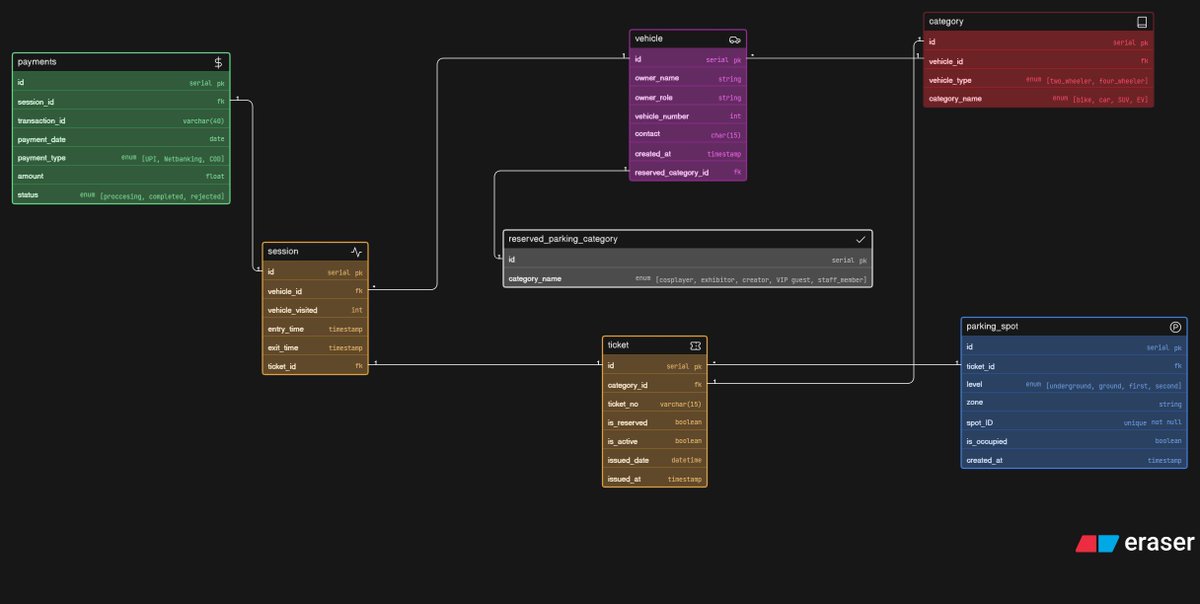Click the eraser logo

pyautogui.click(x=1135, y=543)
